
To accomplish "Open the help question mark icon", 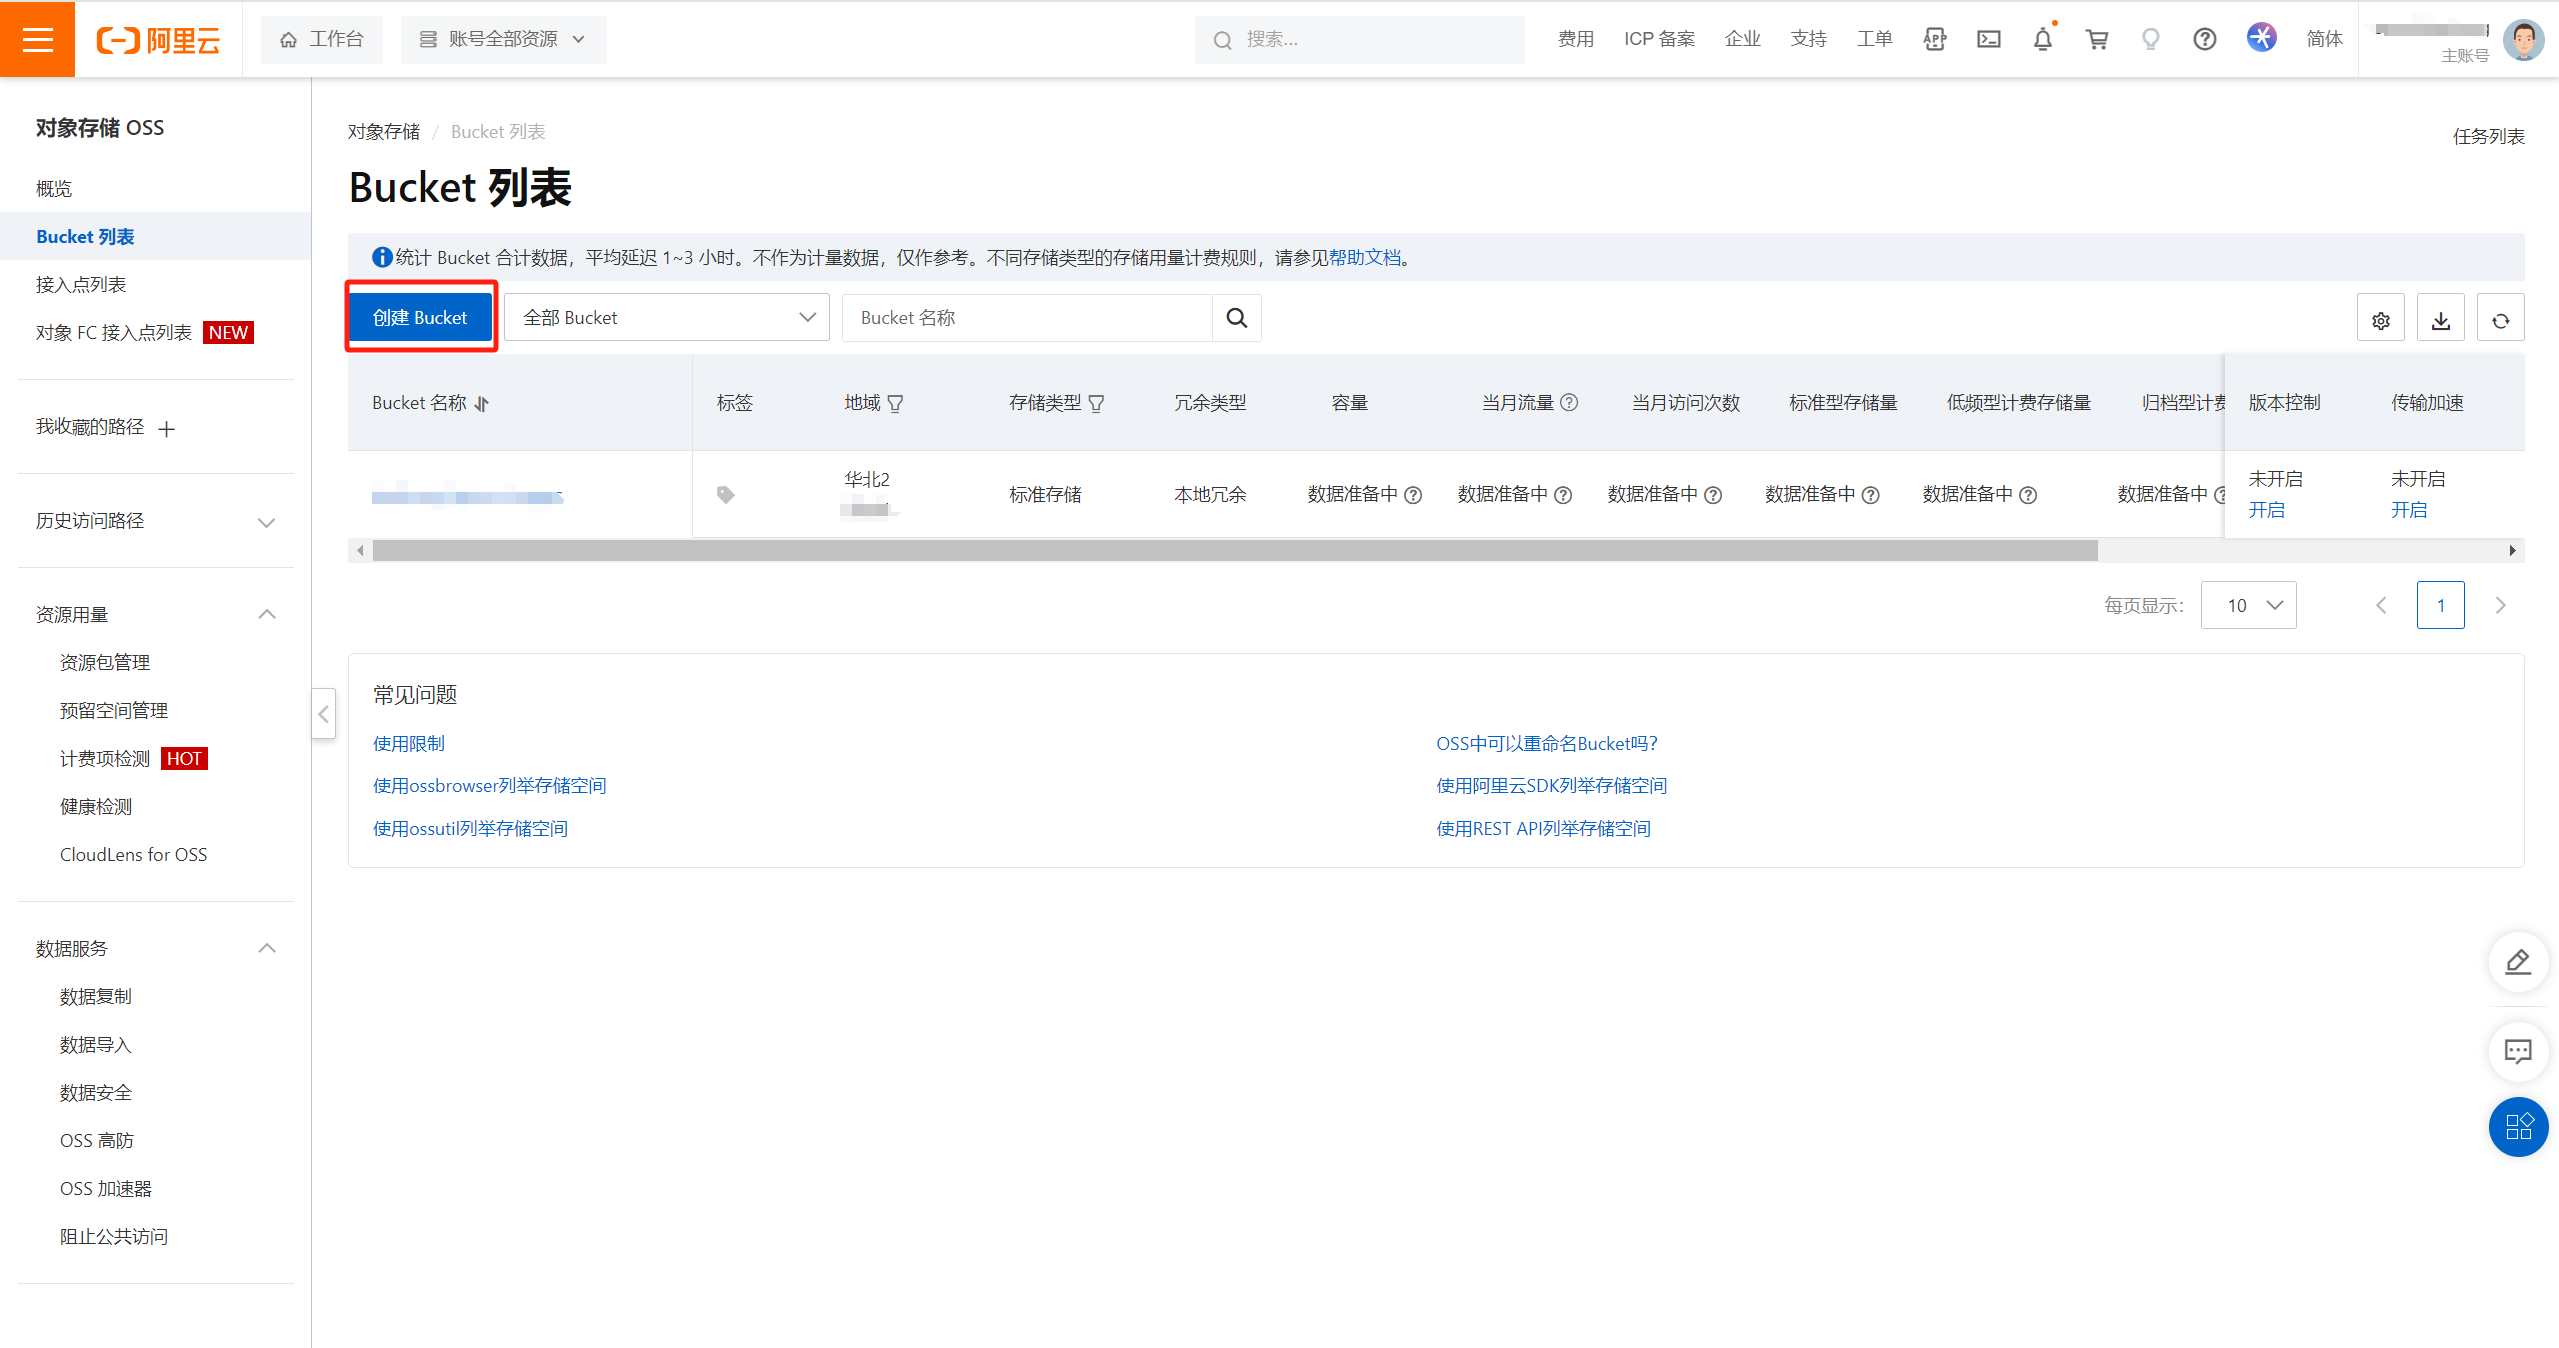I will pos(2204,39).
